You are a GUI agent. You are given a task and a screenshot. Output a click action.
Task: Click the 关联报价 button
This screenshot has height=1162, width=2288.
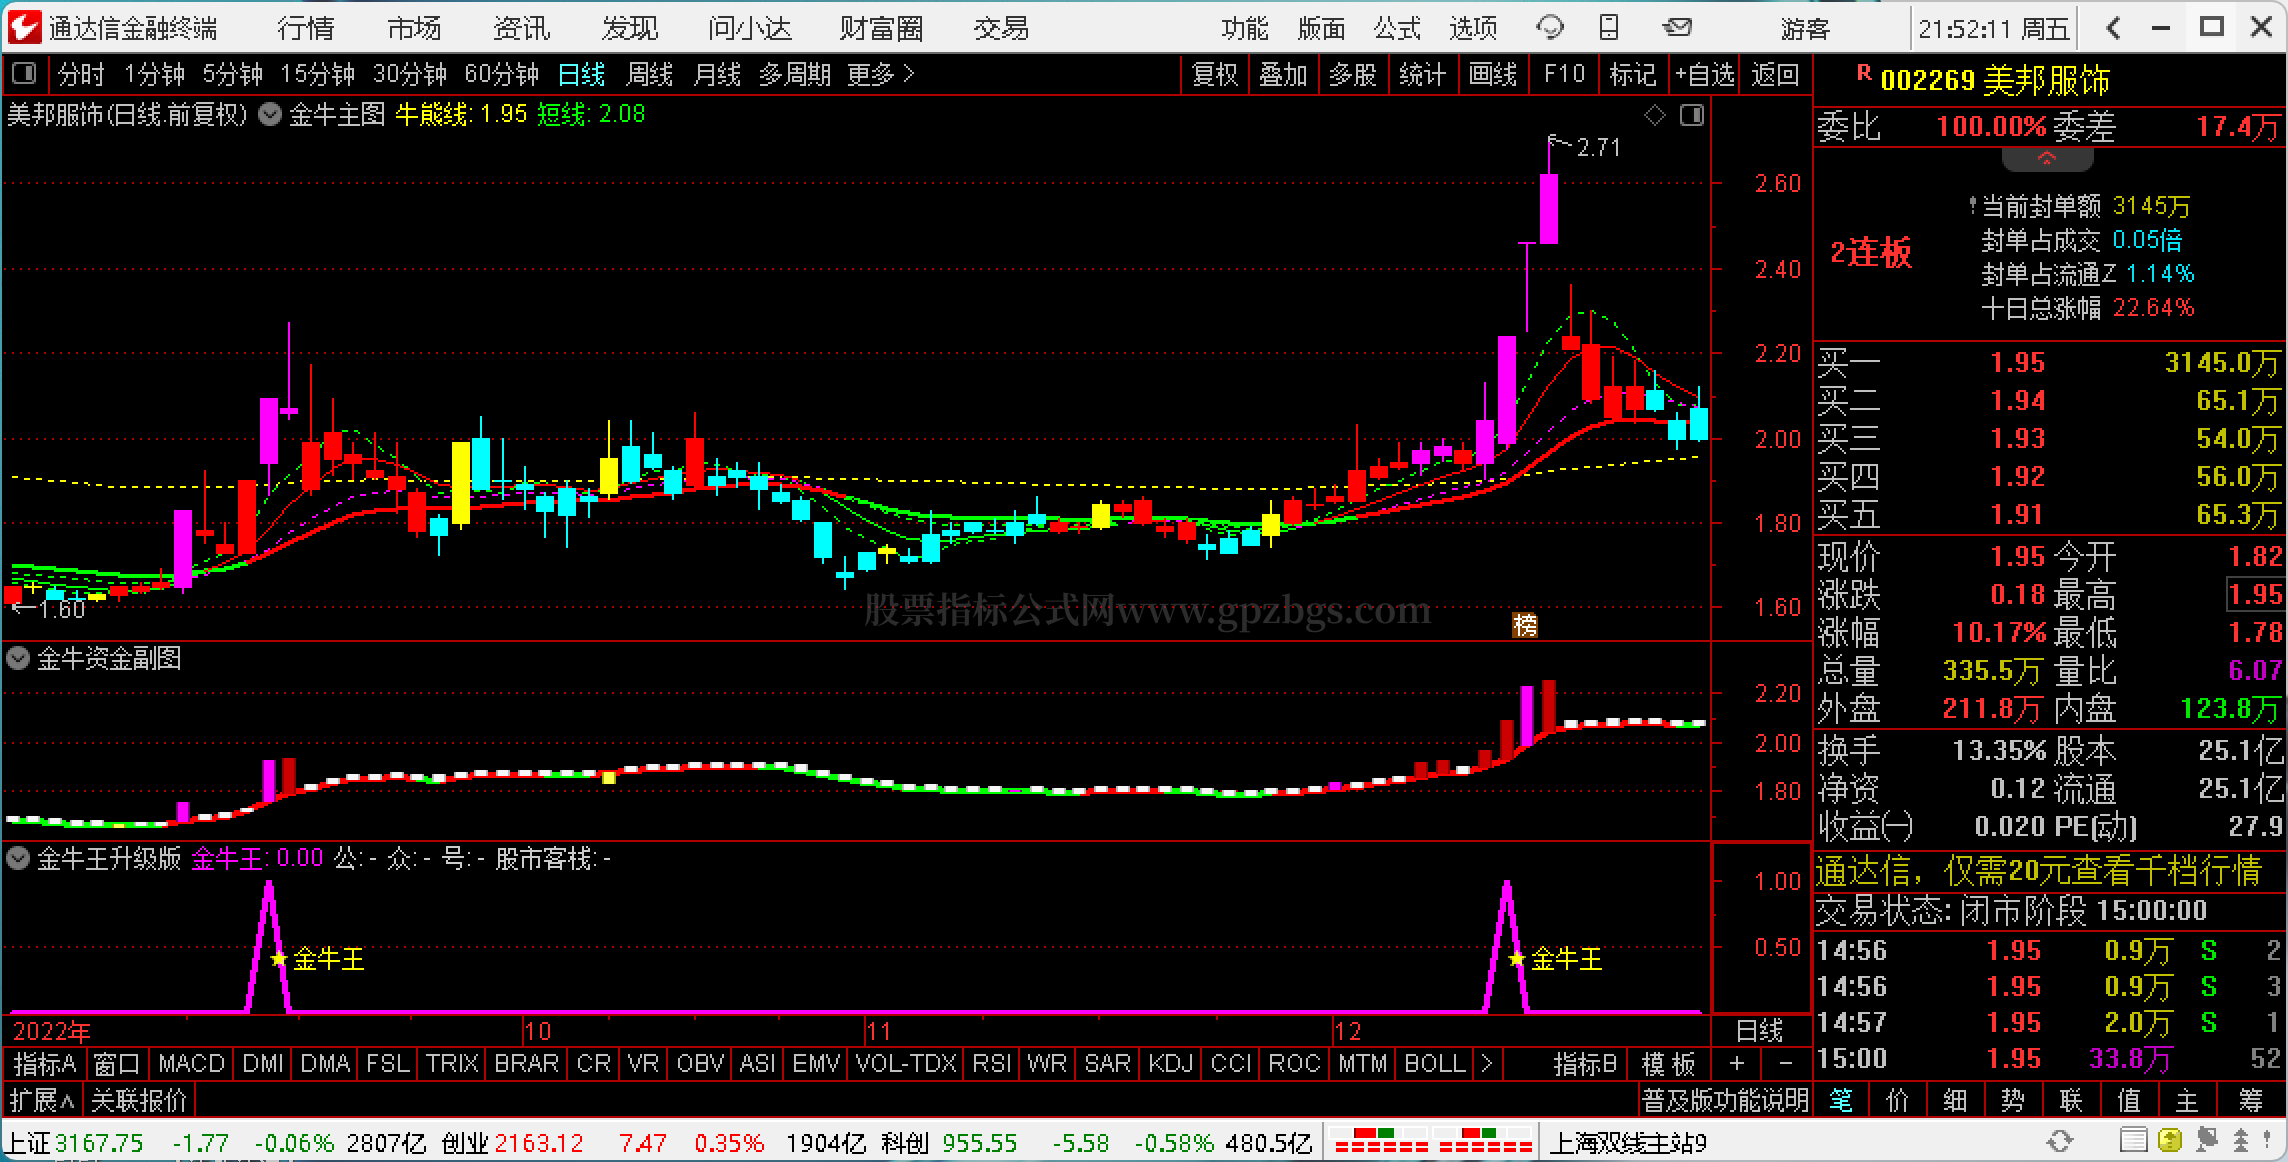click(x=139, y=1101)
